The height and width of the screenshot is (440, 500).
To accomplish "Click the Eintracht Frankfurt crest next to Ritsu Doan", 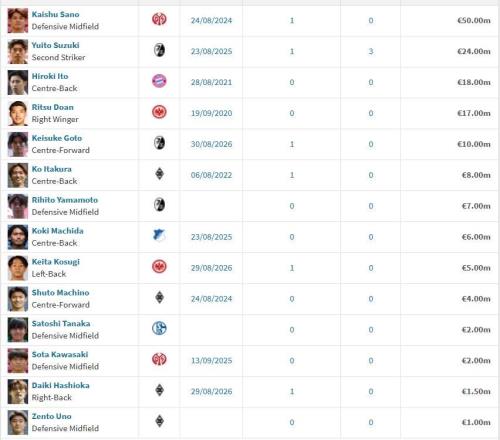I will click(x=159, y=112).
